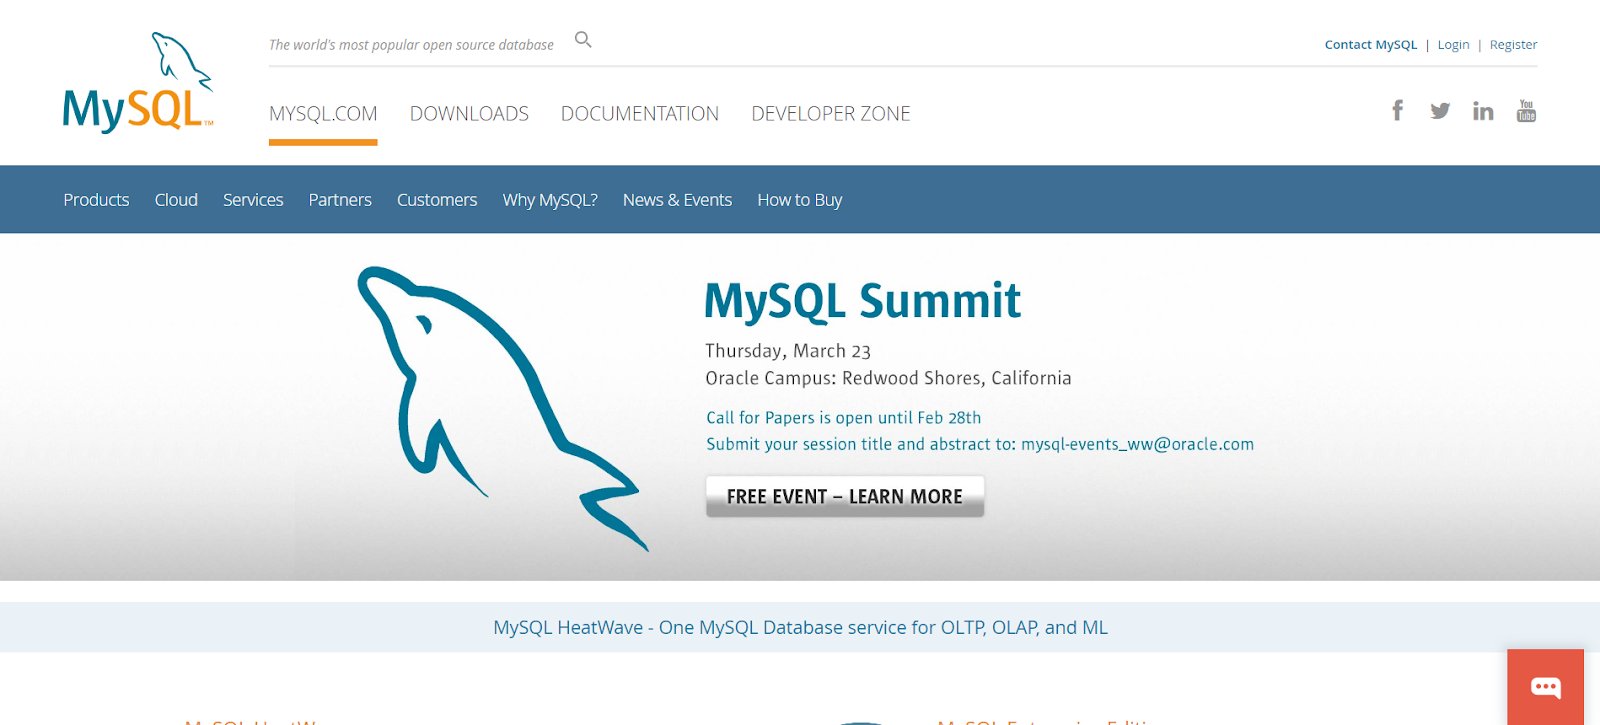Click FREE EVENT – LEARN MORE button
The width and height of the screenshot is (1600, 725).
845,496
